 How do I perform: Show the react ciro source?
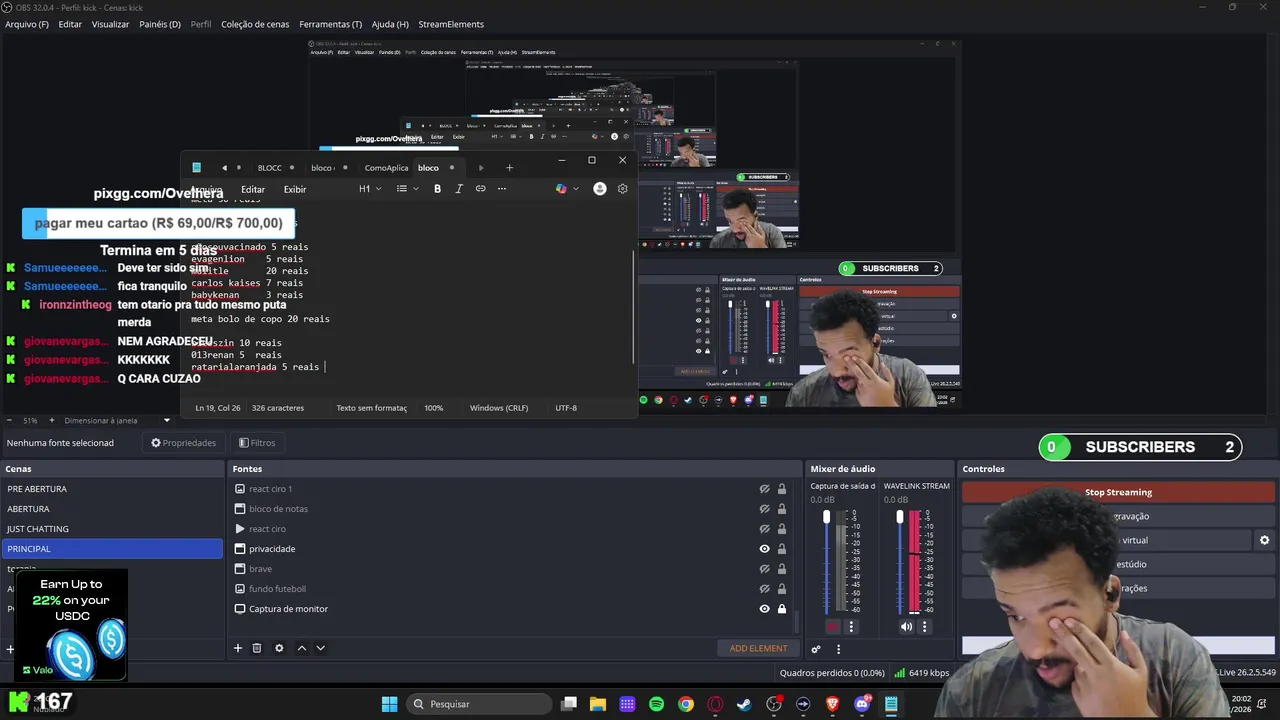(764, 529)
